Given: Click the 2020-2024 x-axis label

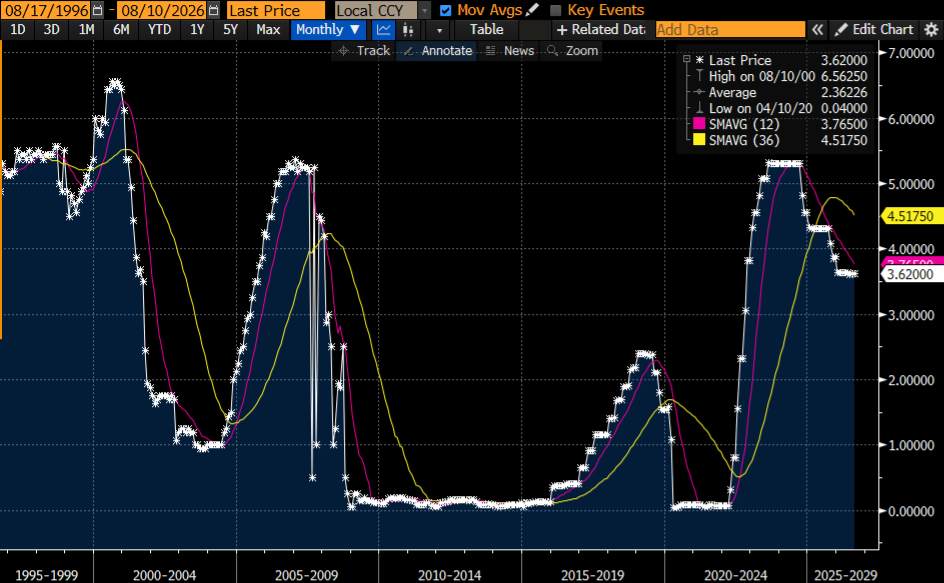Looking at the screenshot, I should (736, 575).
